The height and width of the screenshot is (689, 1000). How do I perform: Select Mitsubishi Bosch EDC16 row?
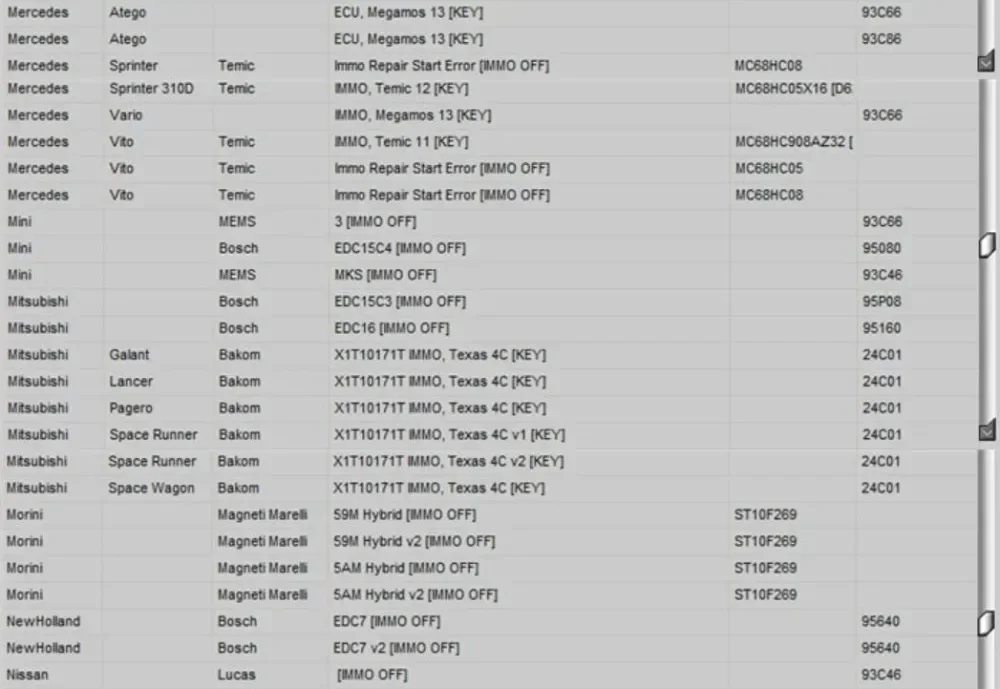coord(489,329)
